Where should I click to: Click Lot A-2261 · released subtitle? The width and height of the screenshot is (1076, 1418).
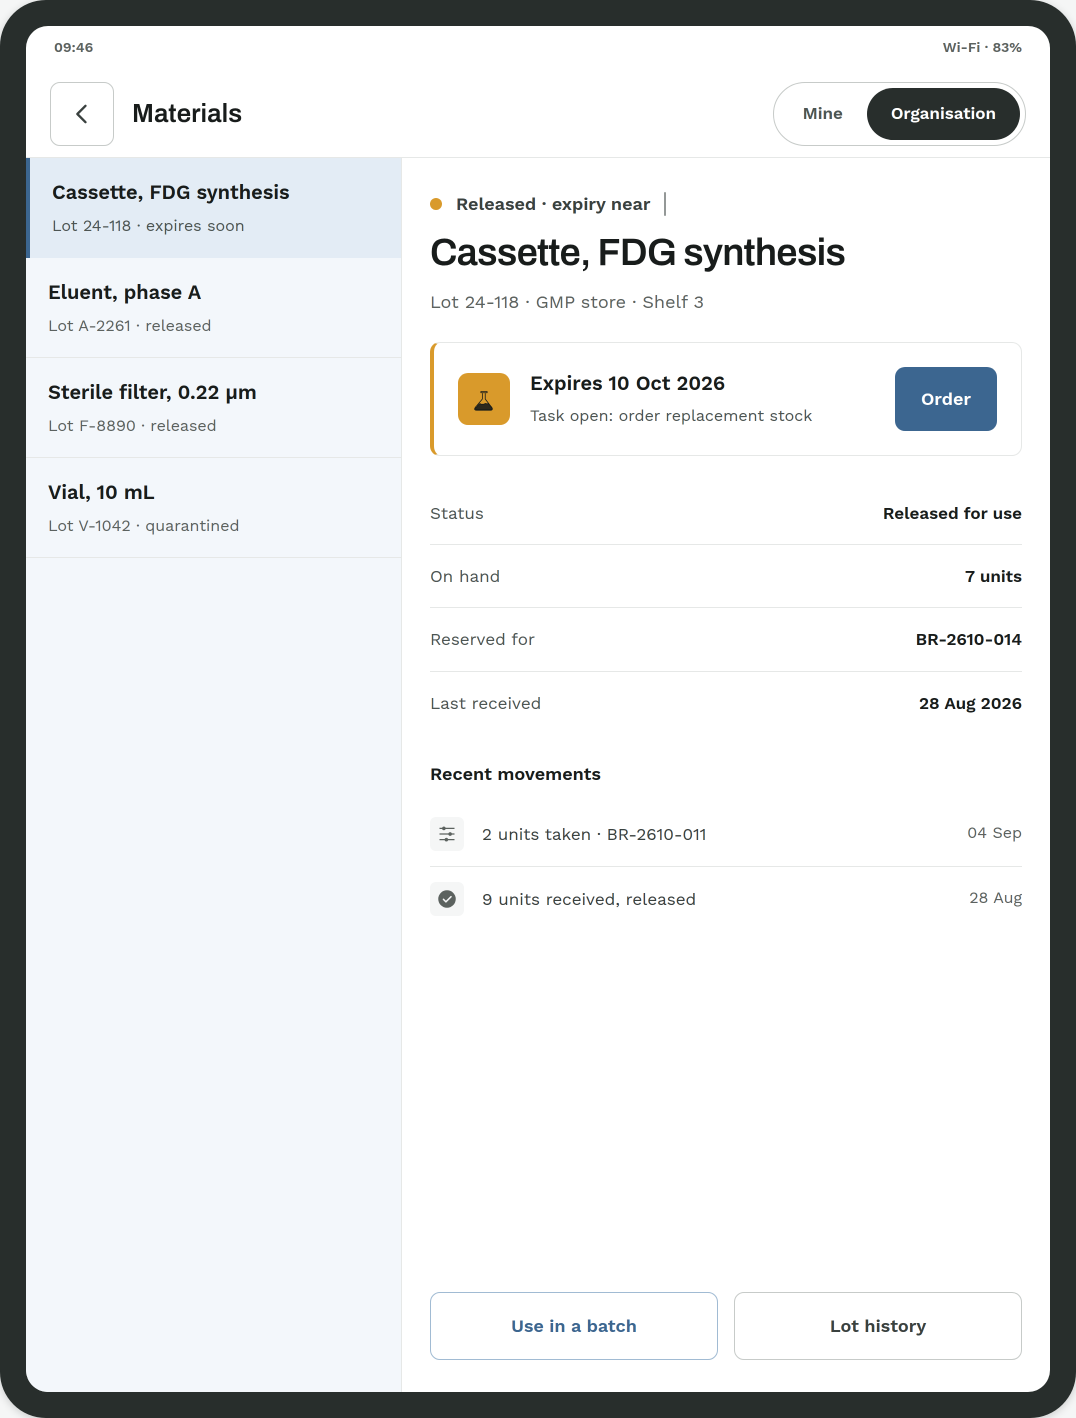[130, 326]
